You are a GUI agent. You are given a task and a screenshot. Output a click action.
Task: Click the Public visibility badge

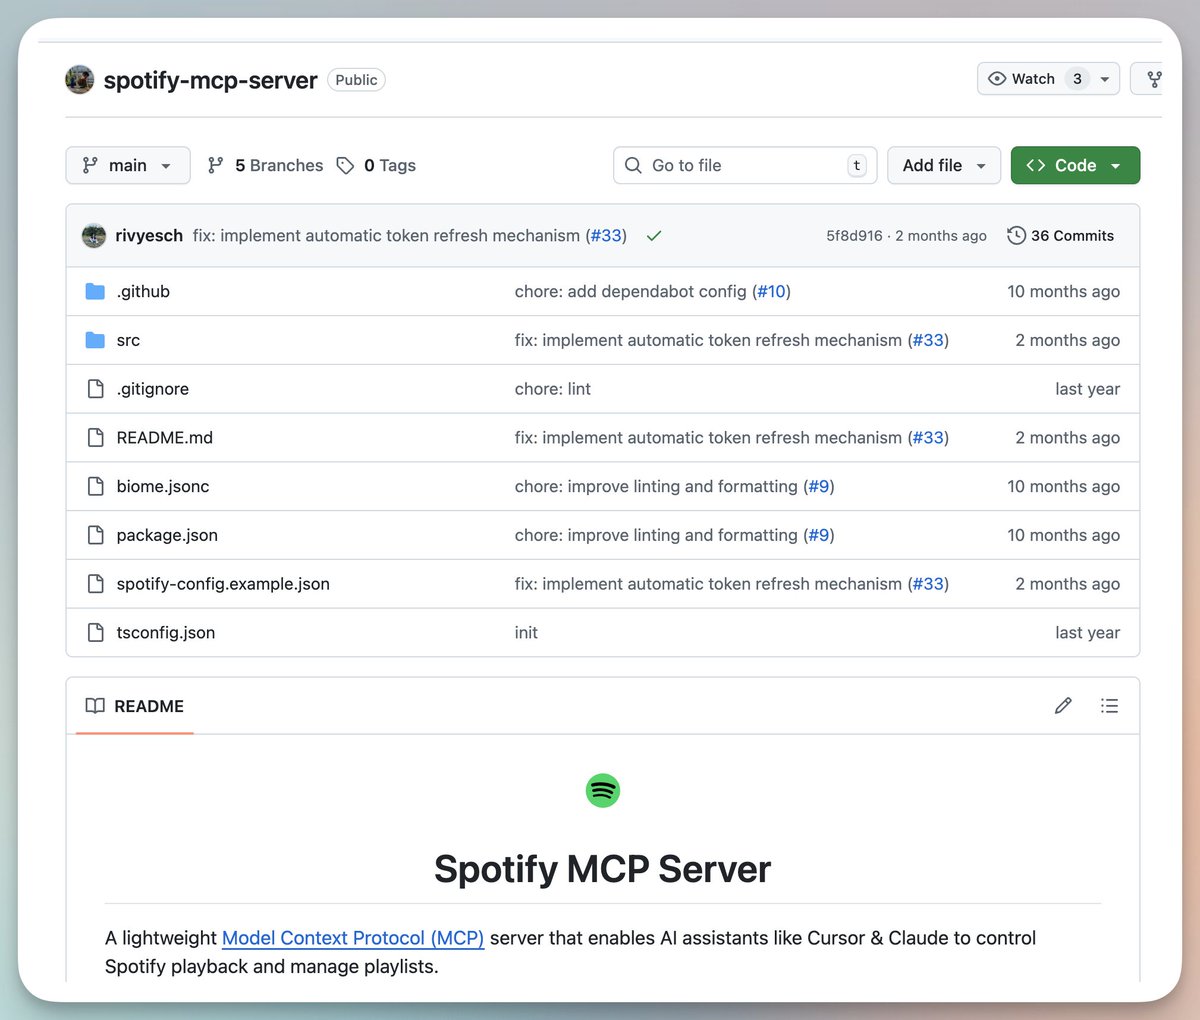pyautogui.click(x=356, y=80)
